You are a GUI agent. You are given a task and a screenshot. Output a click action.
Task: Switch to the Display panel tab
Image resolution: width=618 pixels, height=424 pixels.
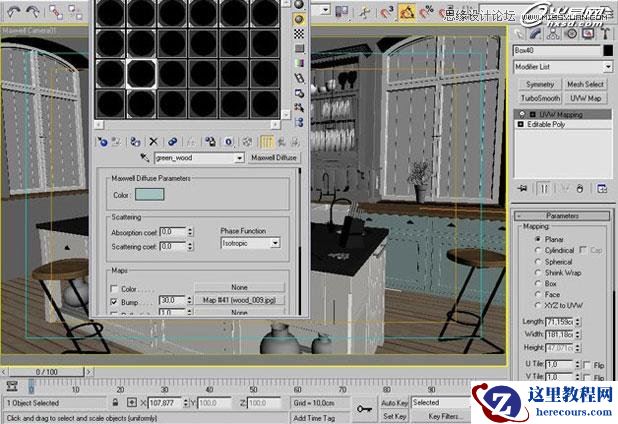click(x=588, y=34)
